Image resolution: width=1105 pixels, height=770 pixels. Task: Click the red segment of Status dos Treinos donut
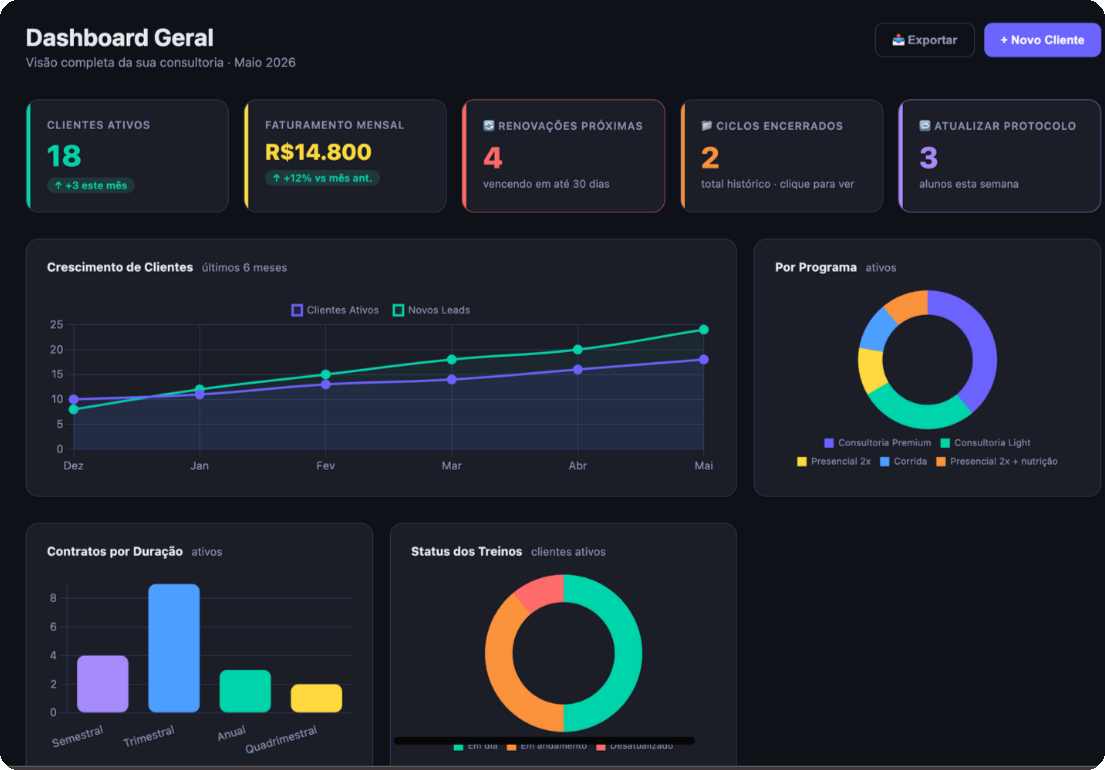tap(543, 590)
